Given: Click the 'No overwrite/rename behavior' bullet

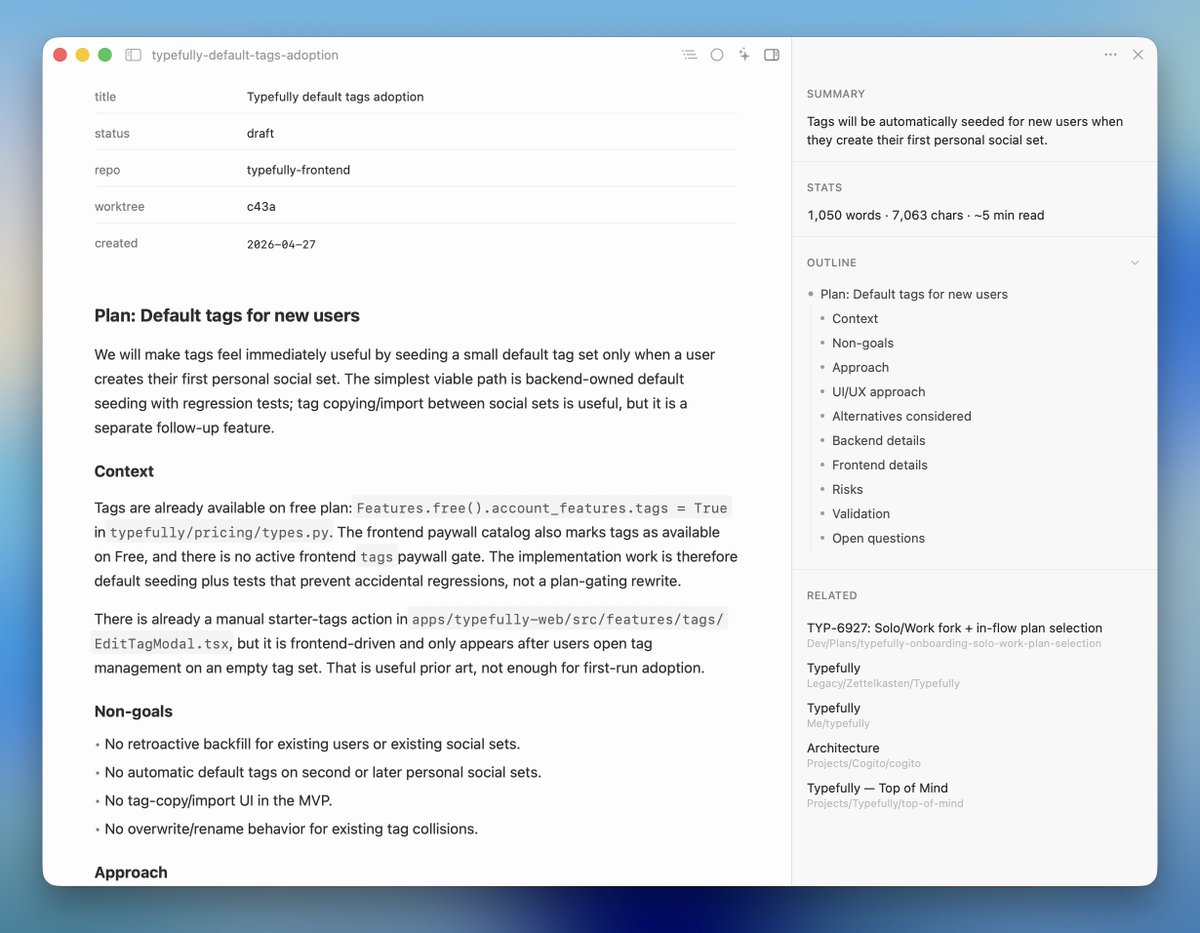Looking at the screenshot, I should click(291, 828).
